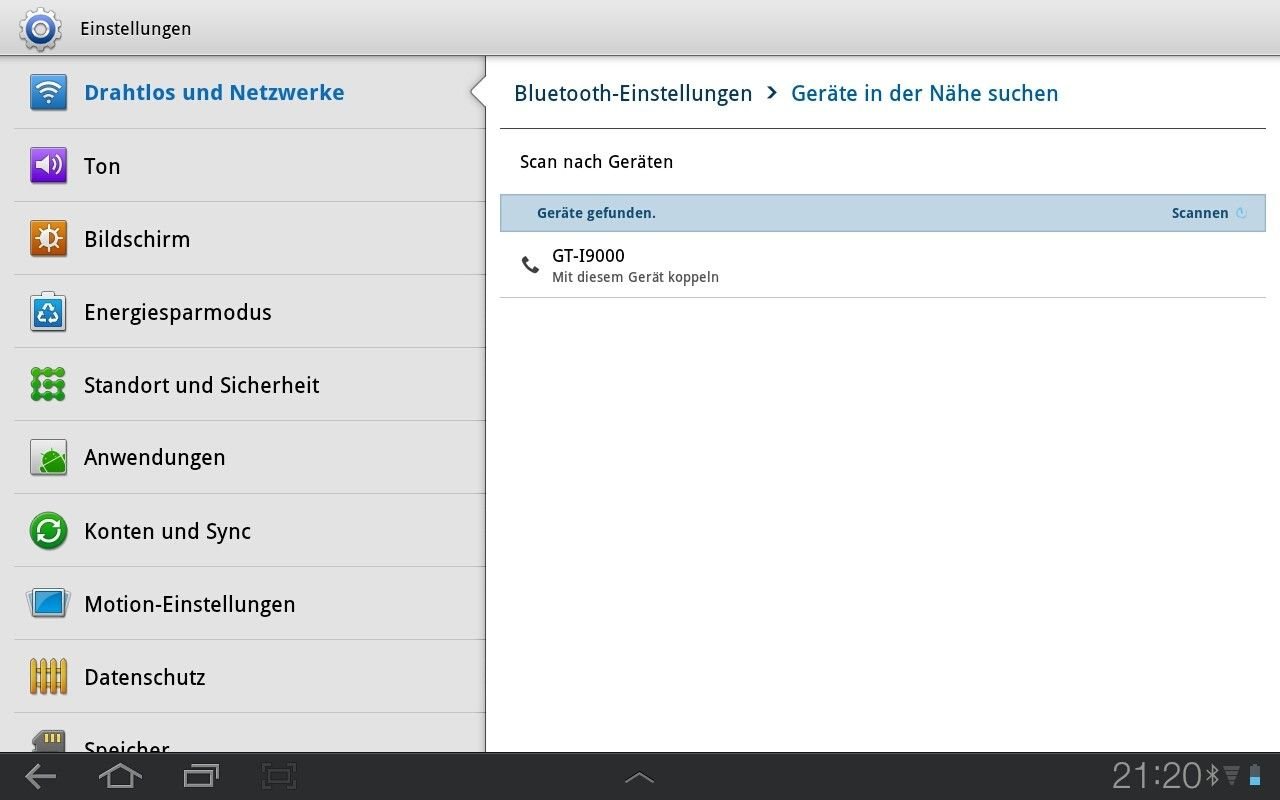Go back to Bluetooth-Einstellungen breadcrumb
The image size is (1280, 800).
633,93
